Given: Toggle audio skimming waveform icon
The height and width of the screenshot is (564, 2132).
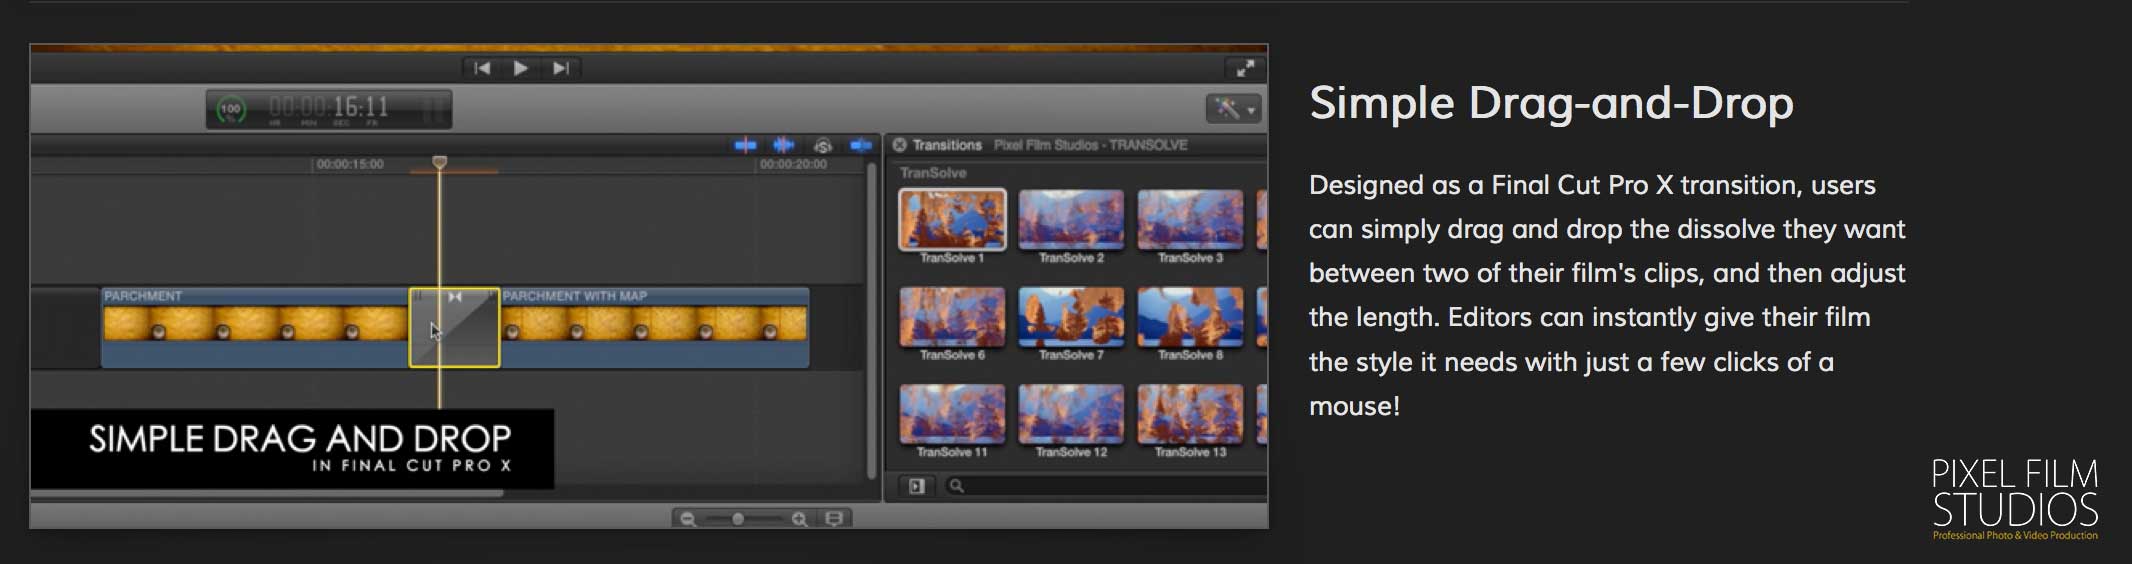Looking at the screenshot, I should [x=785, y=146].
